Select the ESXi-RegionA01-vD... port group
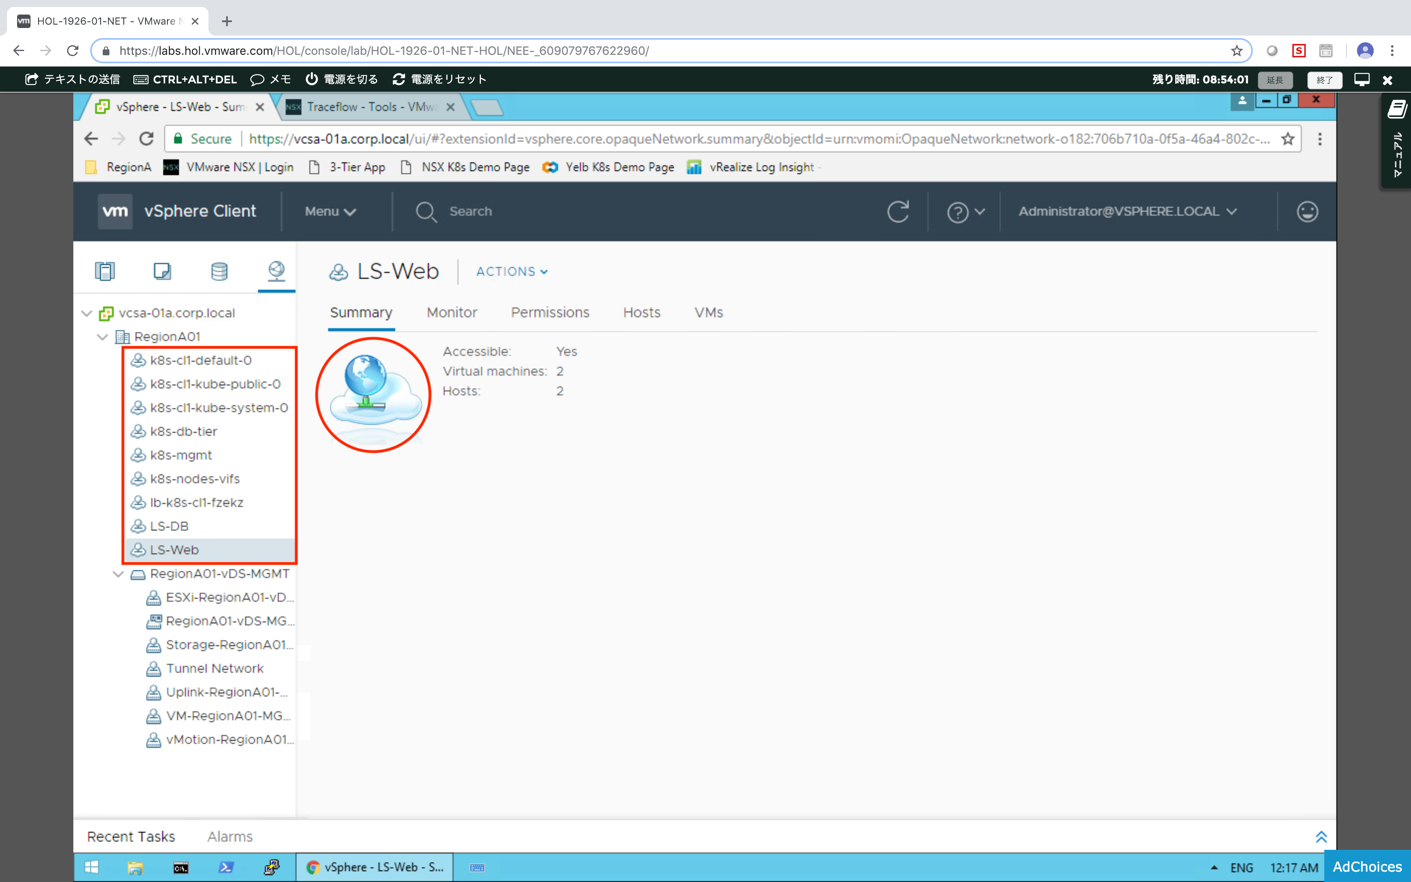The height and width of the screenshot is (882, 1411). [x=229, y=598]
